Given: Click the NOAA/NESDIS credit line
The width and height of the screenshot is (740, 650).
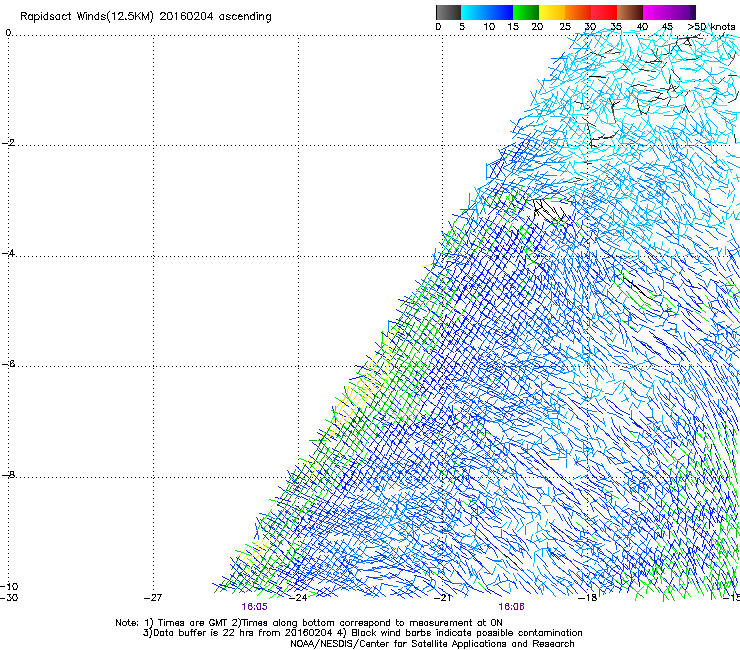Looking at the screenshot, I should pos(432,644).
